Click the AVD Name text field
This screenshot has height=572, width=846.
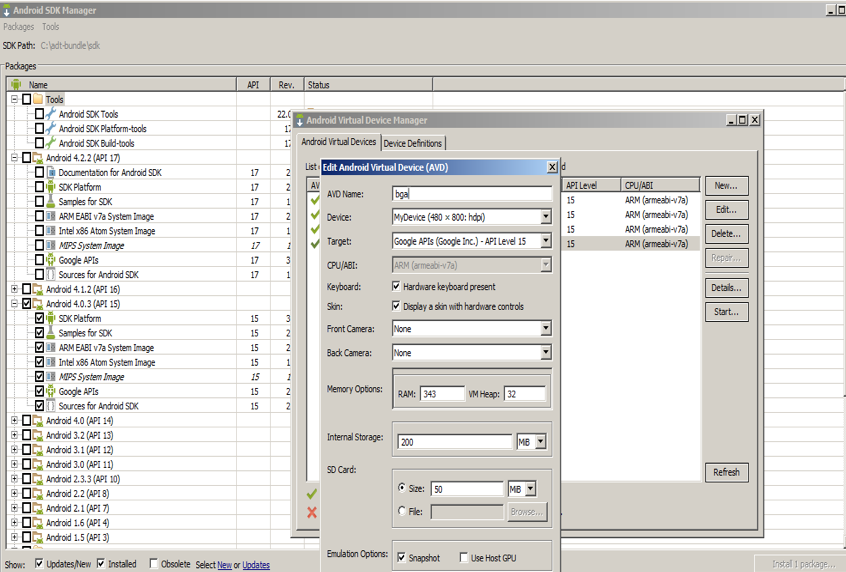coord(472,194)
